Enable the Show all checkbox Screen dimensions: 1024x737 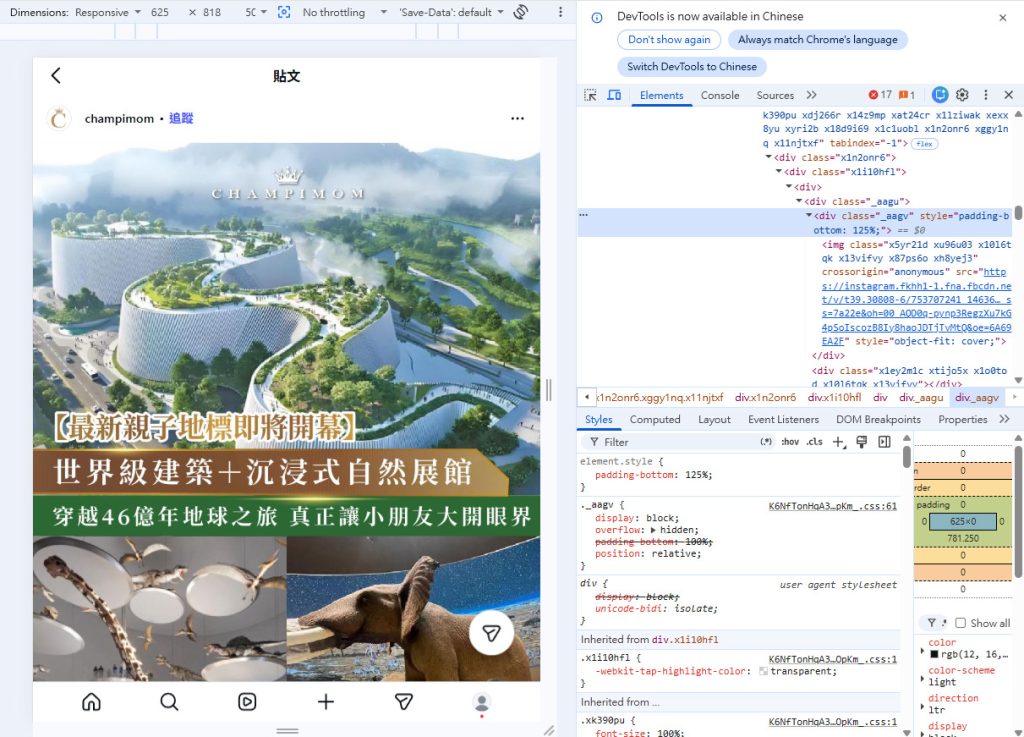pos(960,623)
